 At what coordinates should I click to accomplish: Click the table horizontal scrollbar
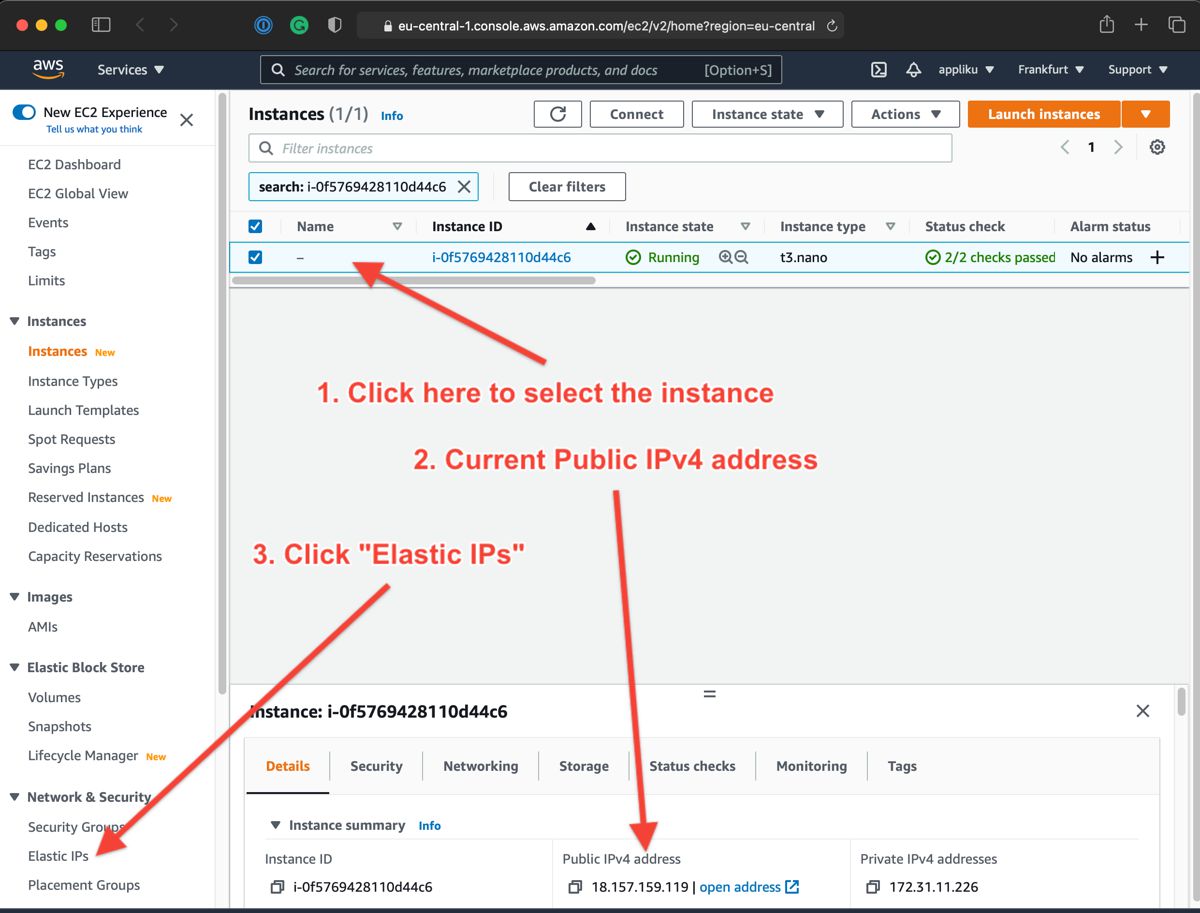(413, 281)
